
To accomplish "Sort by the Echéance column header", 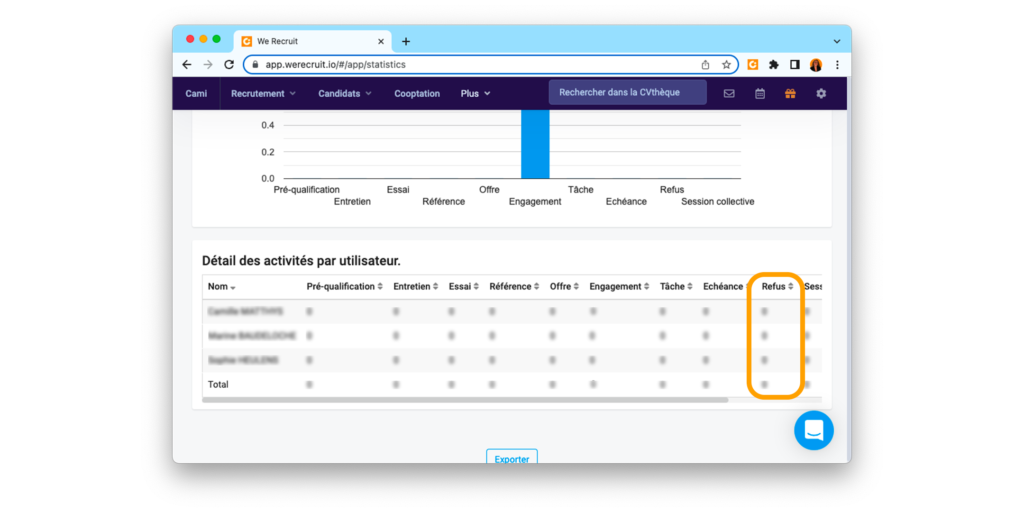I will tap(725, 287).
